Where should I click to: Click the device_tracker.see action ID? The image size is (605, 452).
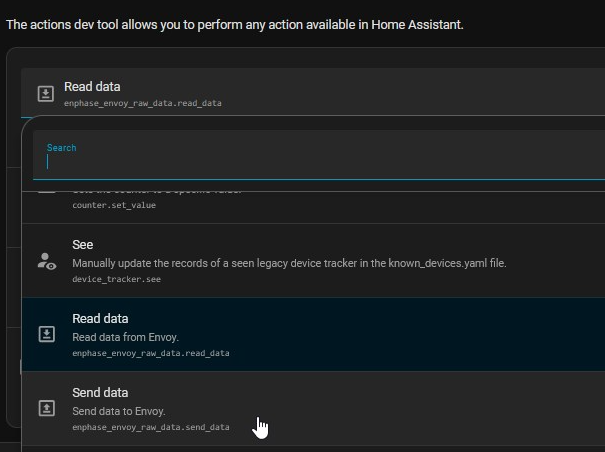click(116, 279)
